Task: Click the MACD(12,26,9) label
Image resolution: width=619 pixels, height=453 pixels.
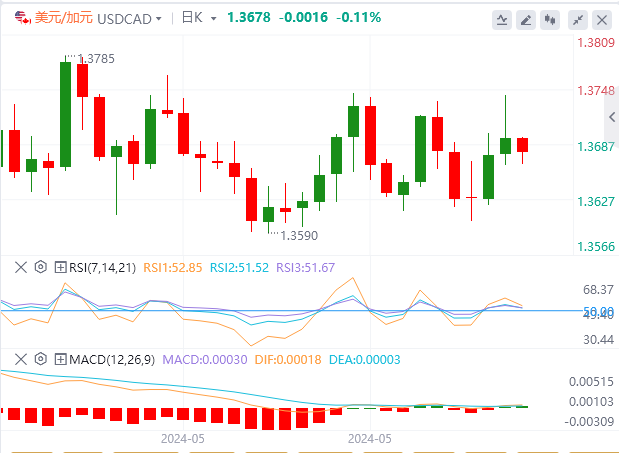Action: (x=112, y=360)
